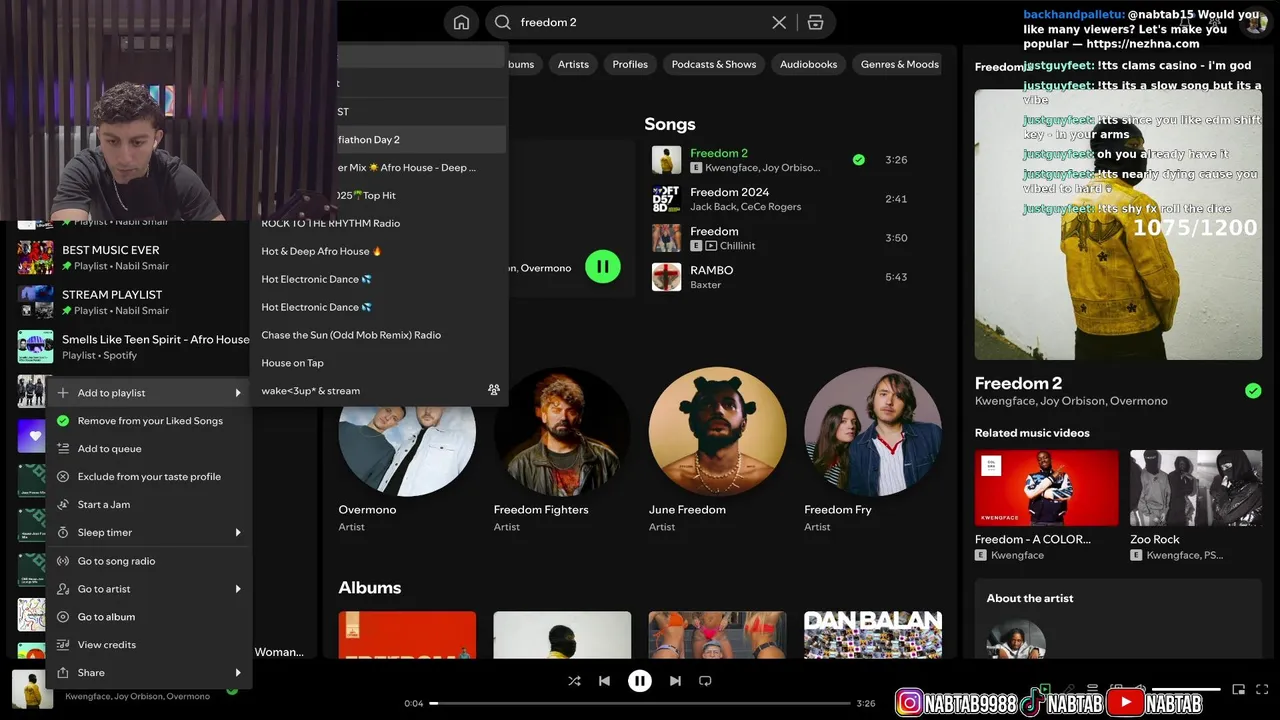Clear the search text with X icon
The image size is (1280, 720).
[779, 22]
